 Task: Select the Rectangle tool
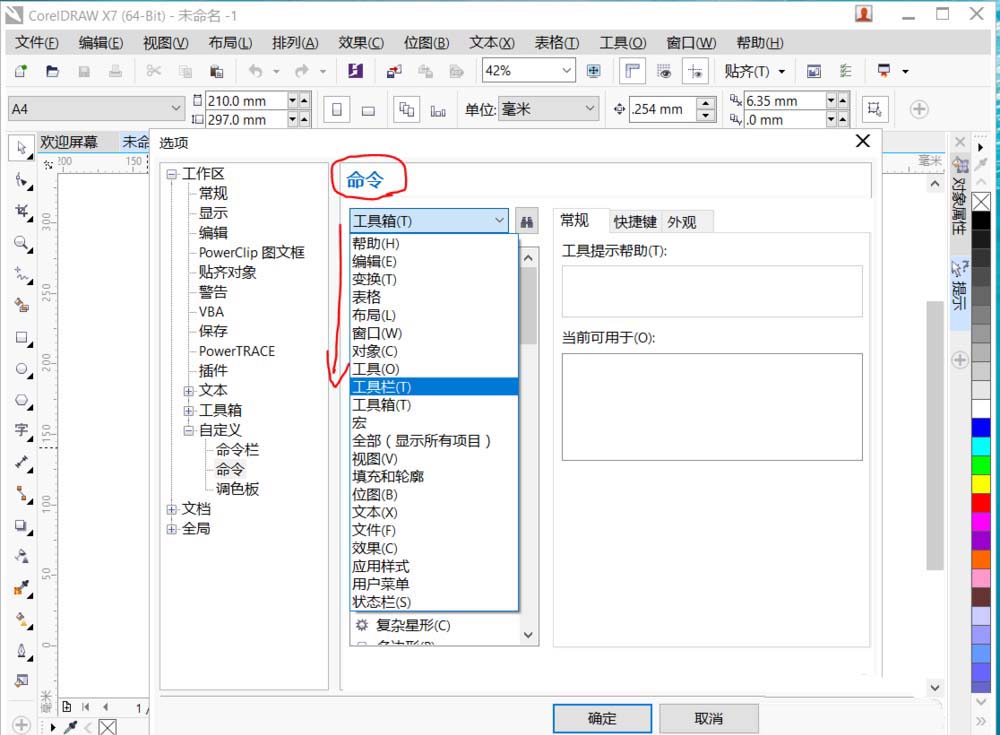[22, 338]
